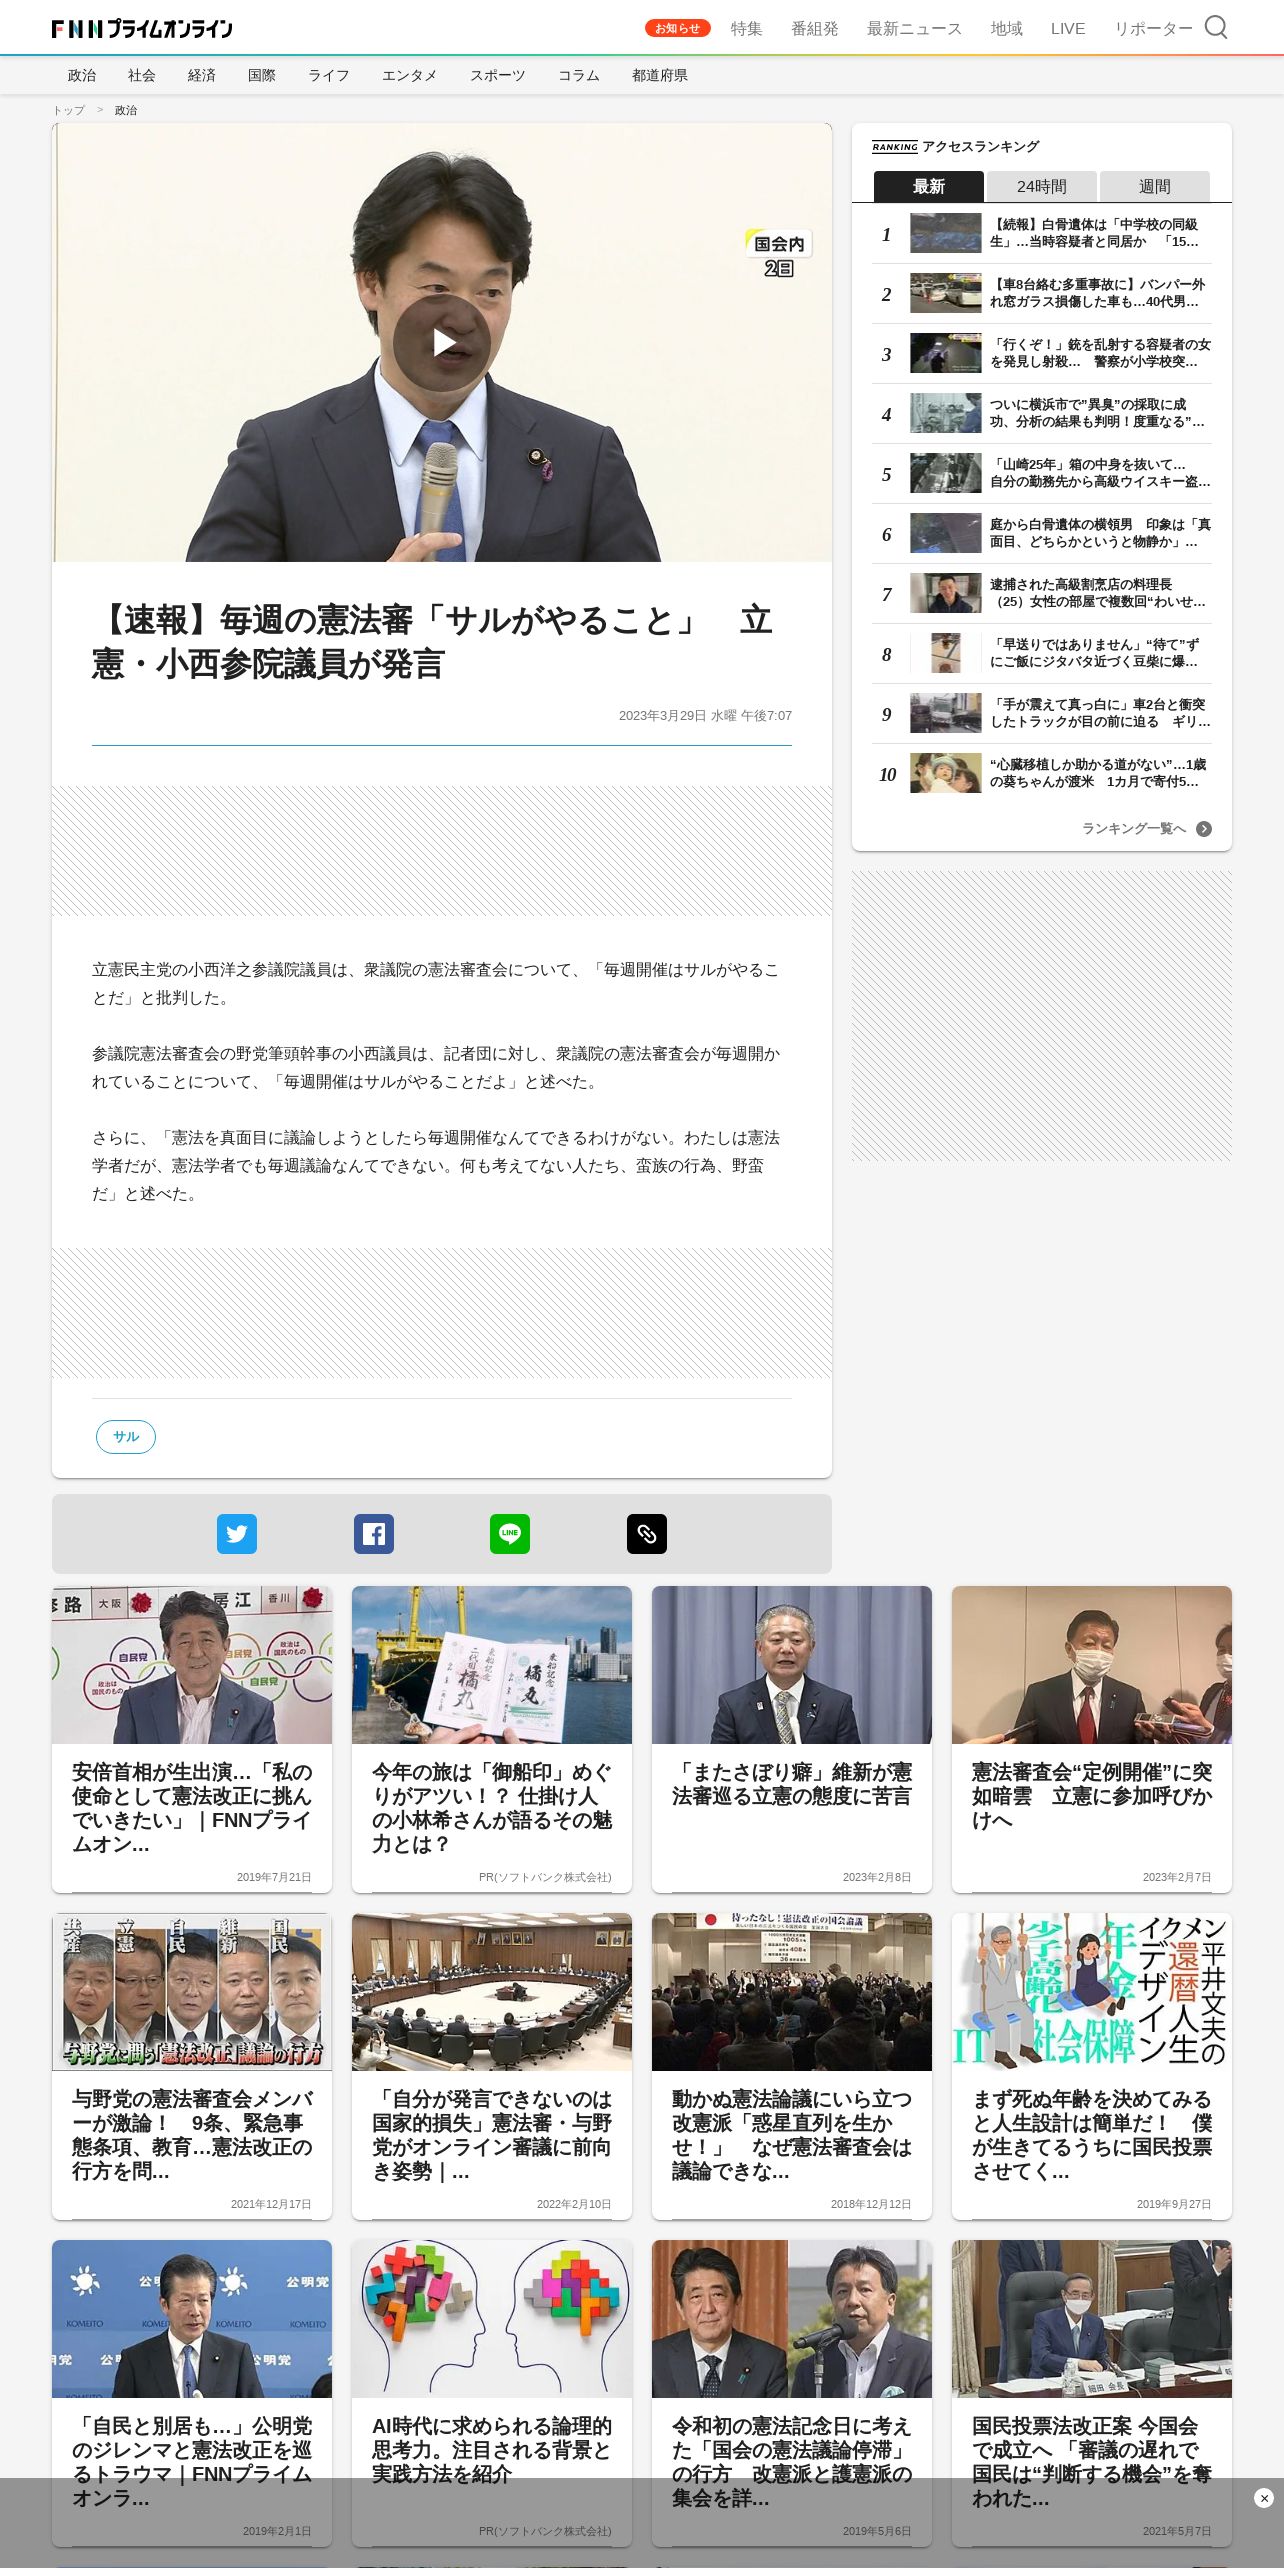Open 動かぬ憲法論議 article
1284x2568 pixels.
click(792, 2066)
